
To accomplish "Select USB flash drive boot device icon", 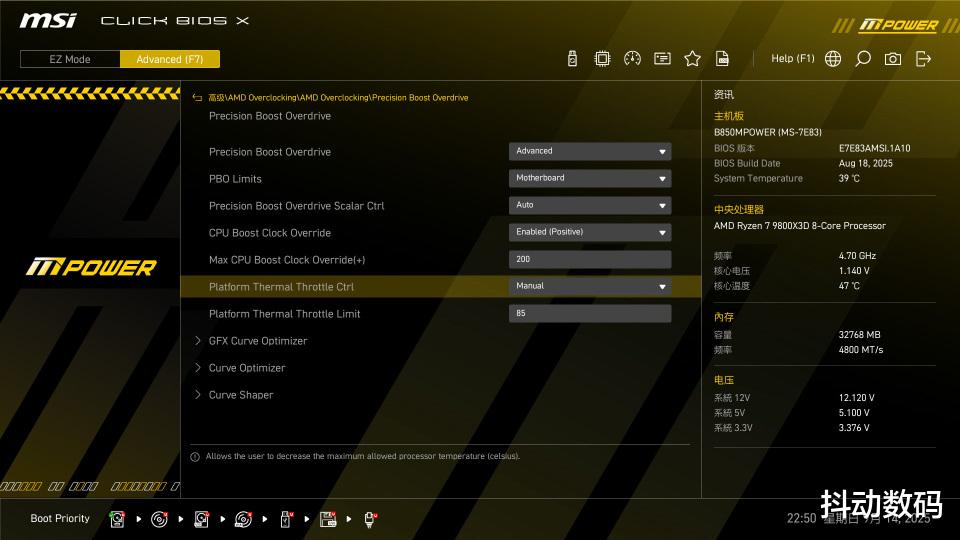I will click(286, 519).
